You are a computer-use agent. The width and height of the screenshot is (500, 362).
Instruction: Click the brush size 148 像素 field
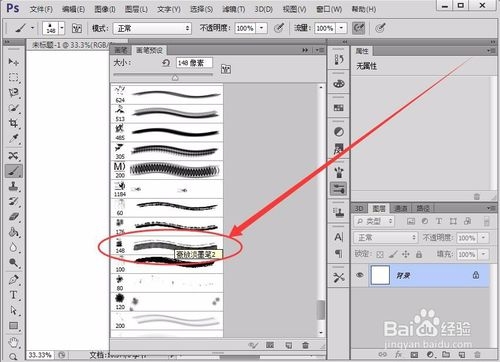194,63
